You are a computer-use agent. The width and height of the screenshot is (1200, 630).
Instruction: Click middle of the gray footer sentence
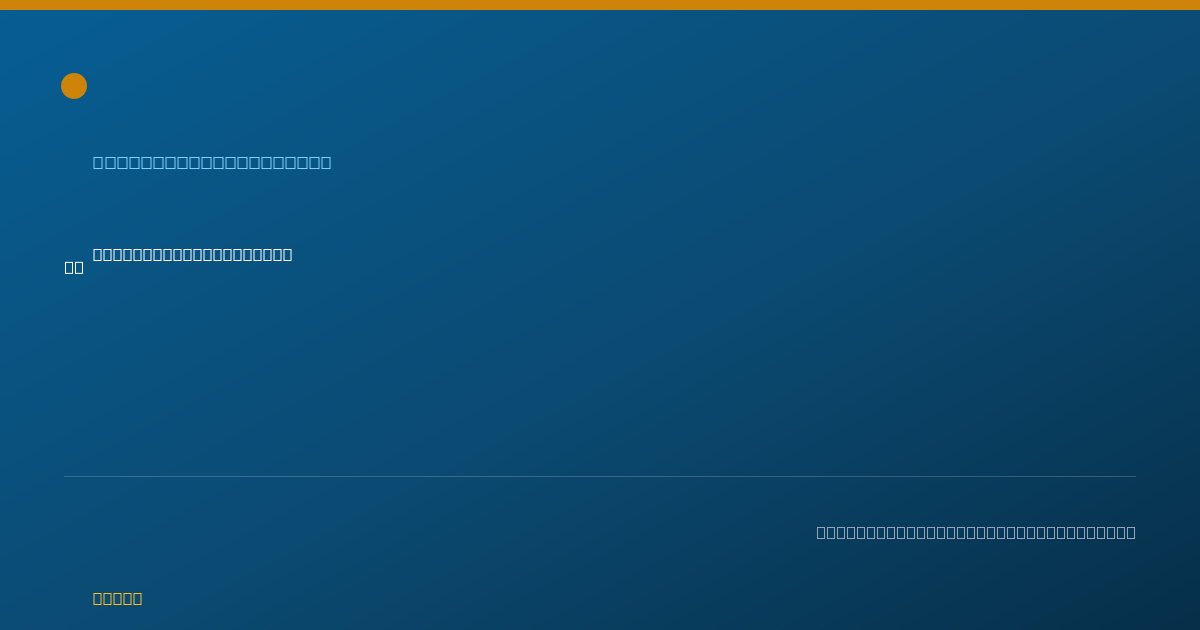click(976, 532)
